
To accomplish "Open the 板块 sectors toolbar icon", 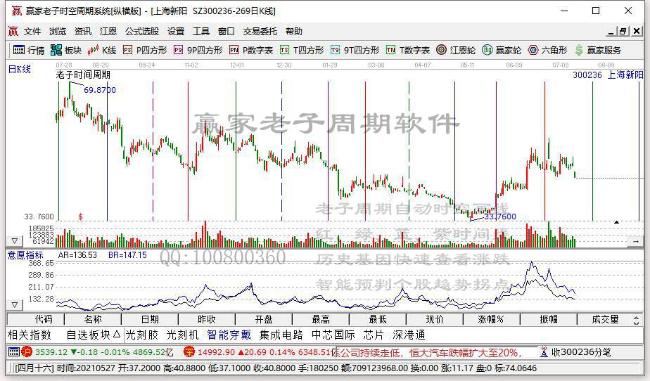I will pyautogui.click(x=66, y=50).
